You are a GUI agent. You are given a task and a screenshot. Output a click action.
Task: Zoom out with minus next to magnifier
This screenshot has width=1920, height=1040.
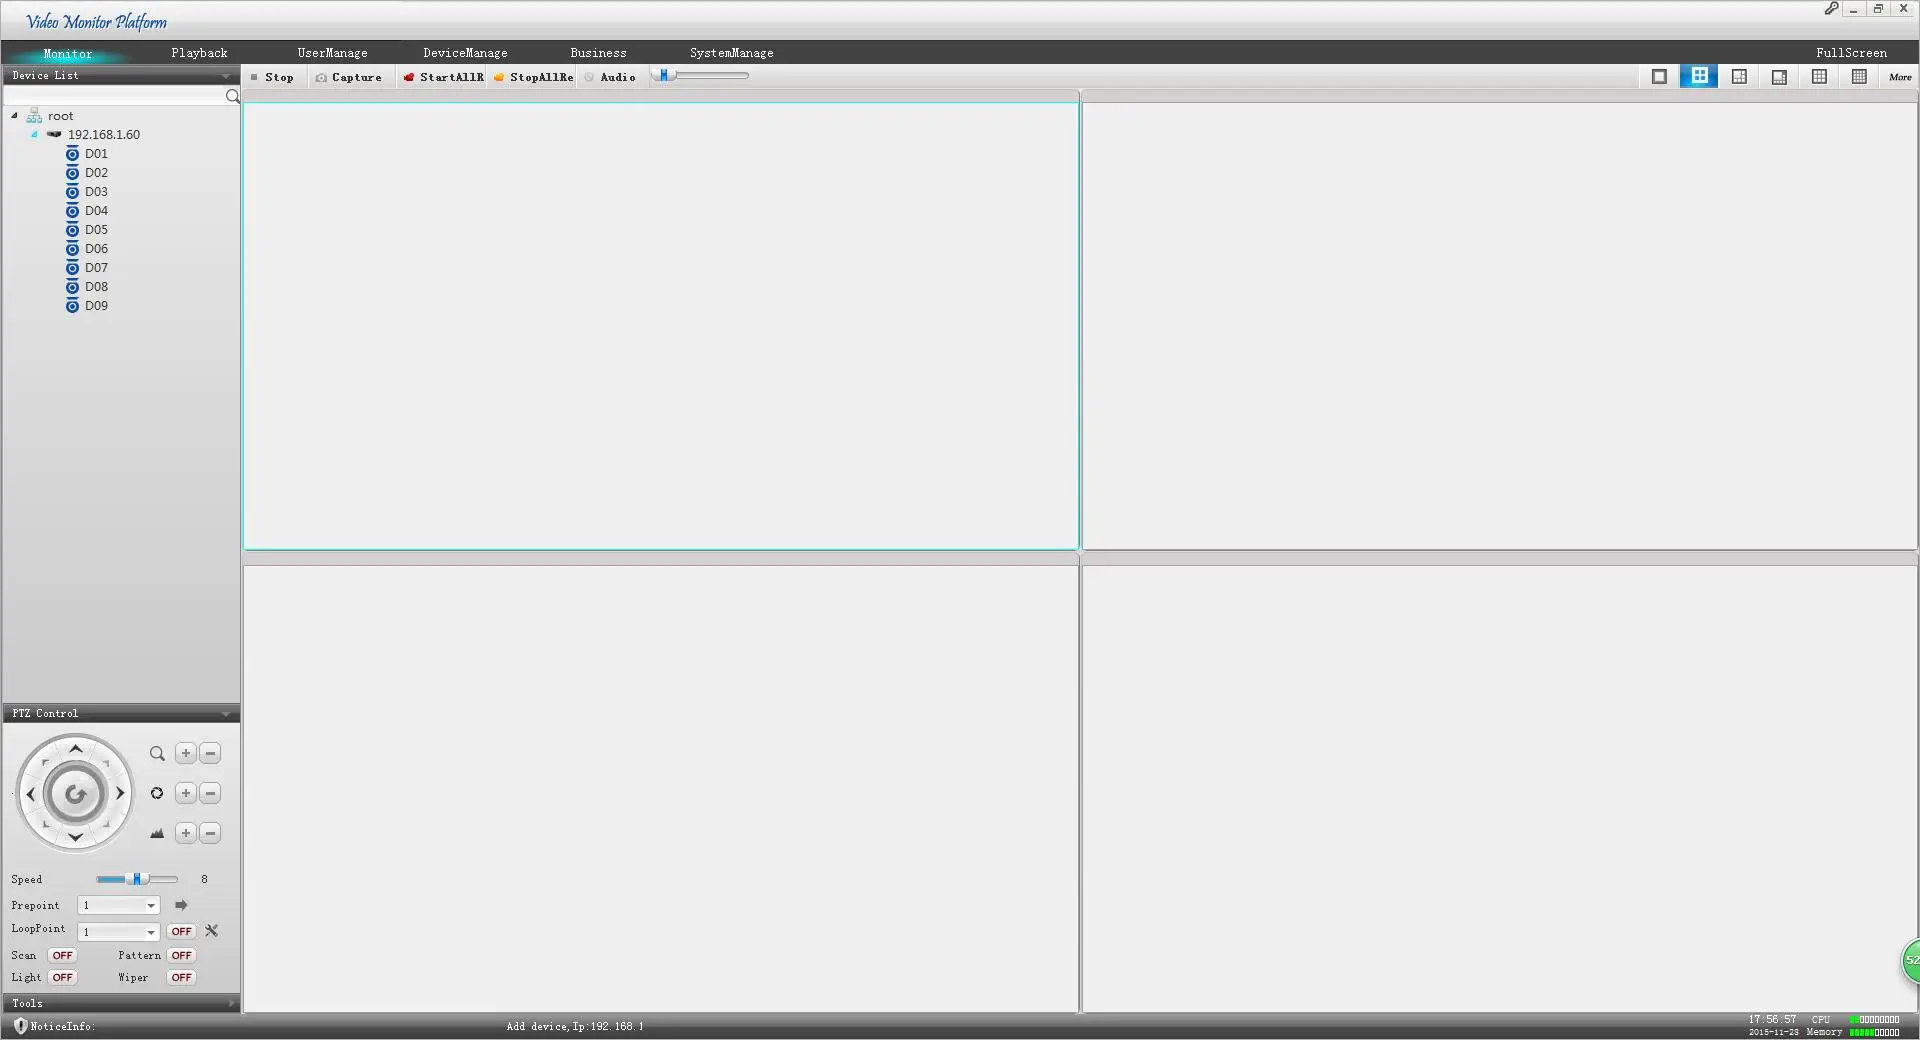[210, 754]
